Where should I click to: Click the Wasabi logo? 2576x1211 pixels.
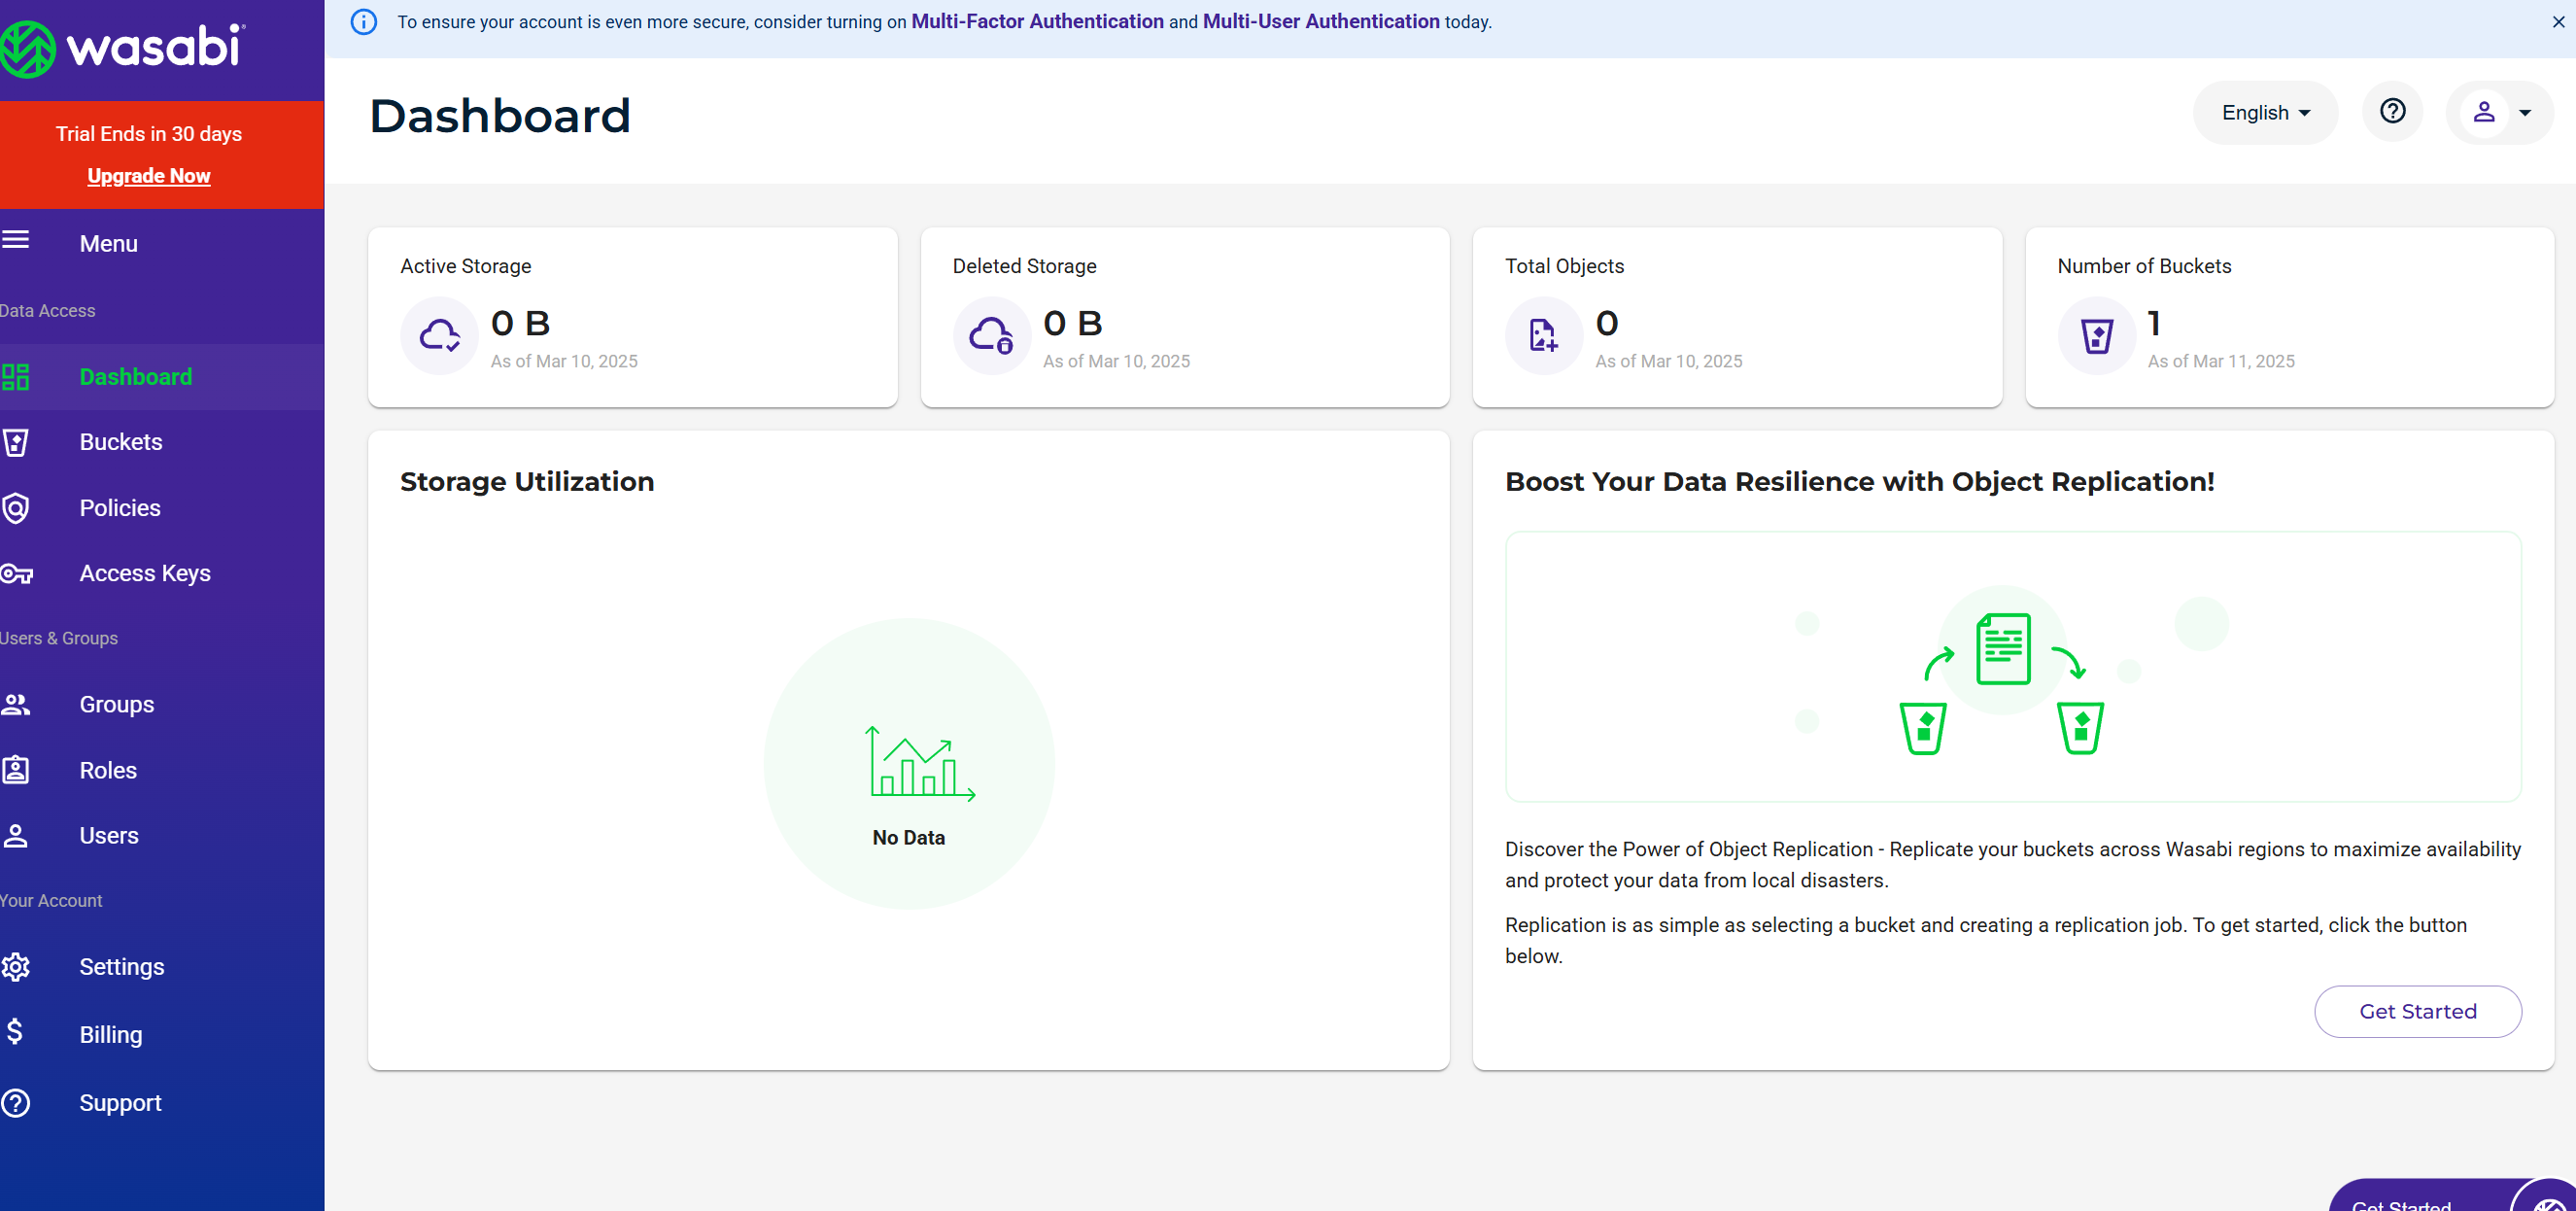pyautogui.click(x=122, y=47)
